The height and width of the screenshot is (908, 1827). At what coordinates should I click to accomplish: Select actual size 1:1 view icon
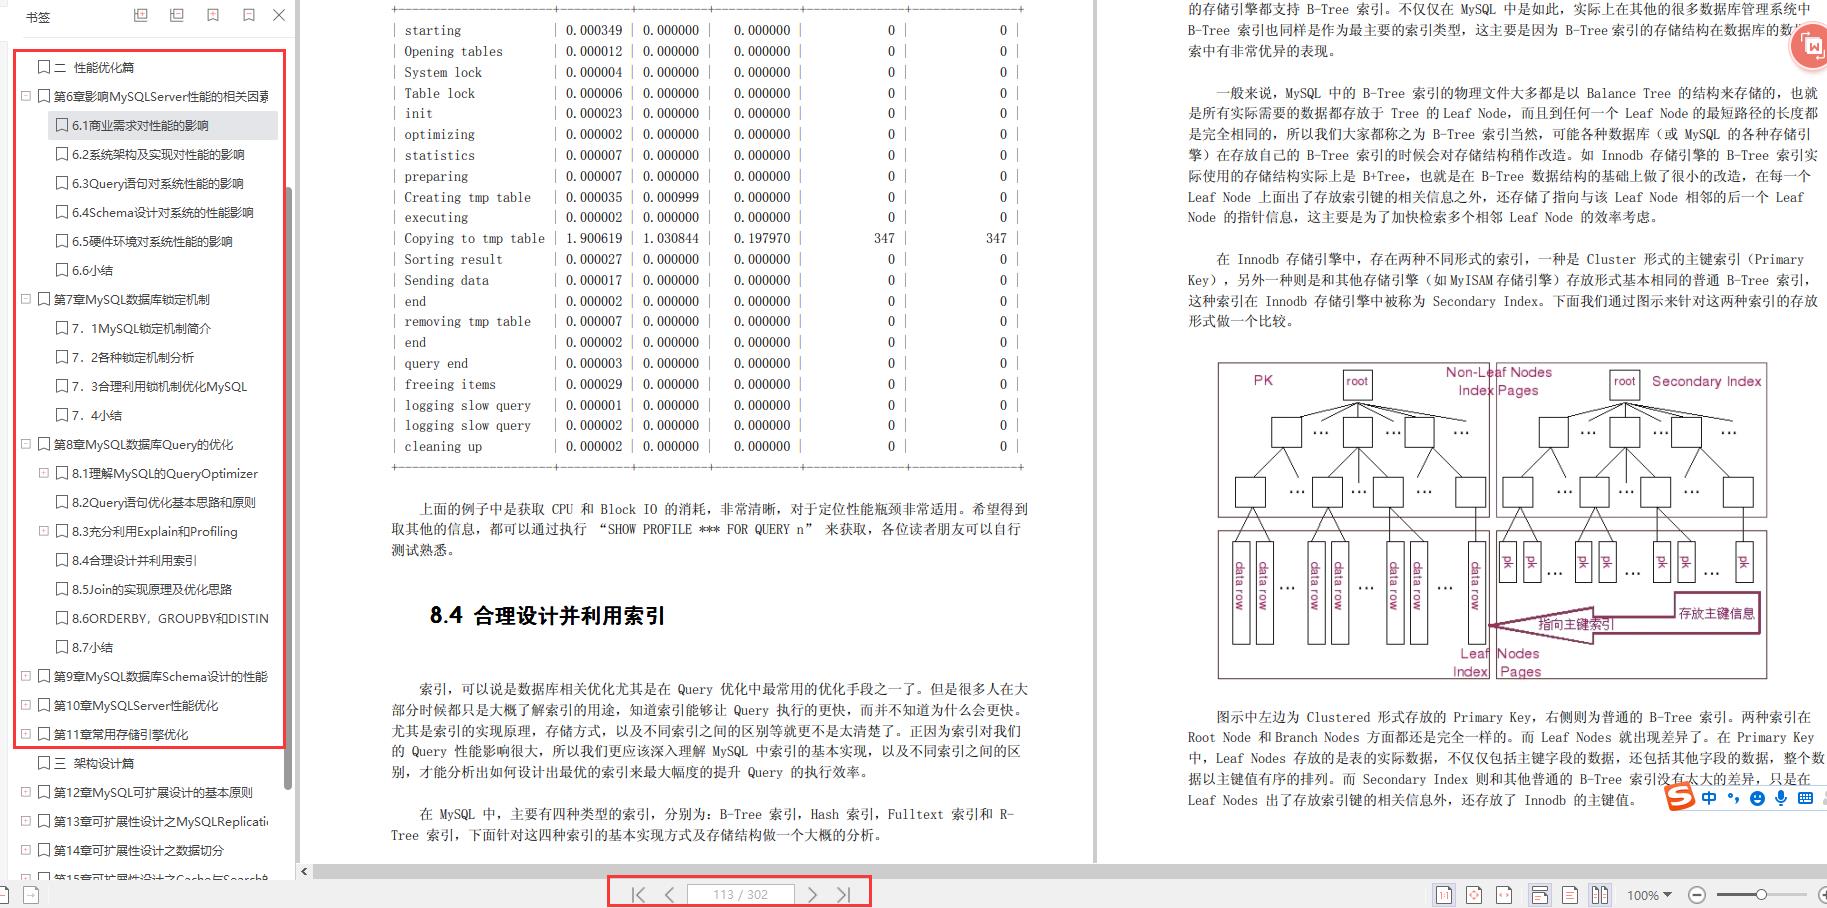point(1443,895)
